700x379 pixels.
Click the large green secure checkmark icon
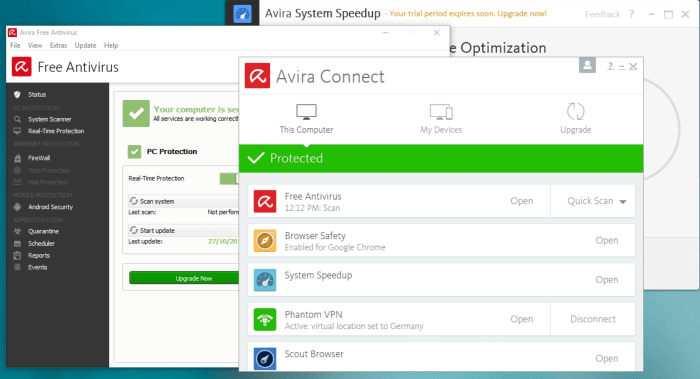coord(136,113)
